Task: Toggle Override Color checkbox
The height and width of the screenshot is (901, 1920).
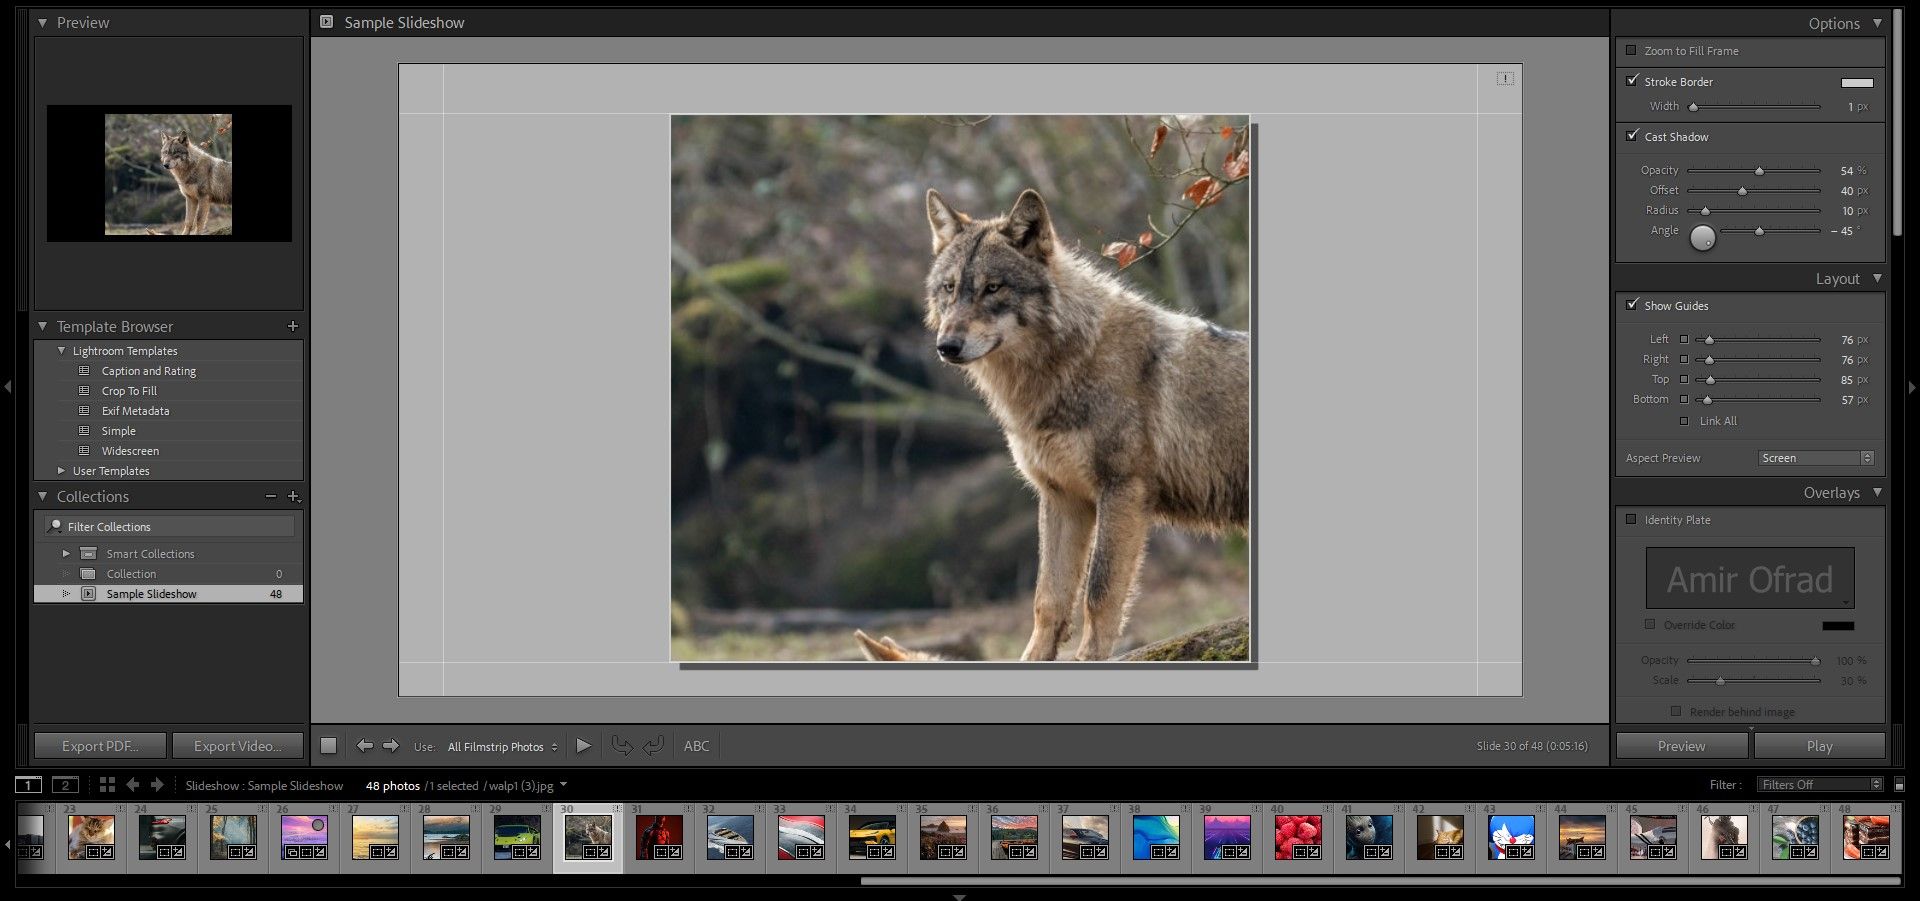Action: pos(1650,624)
